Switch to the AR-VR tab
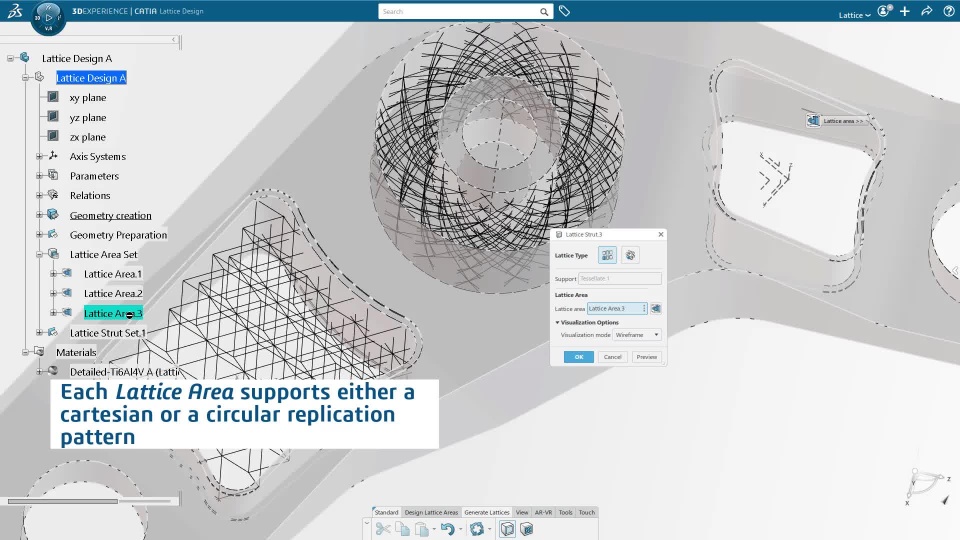Screen dimensions: 960x540 543,512
